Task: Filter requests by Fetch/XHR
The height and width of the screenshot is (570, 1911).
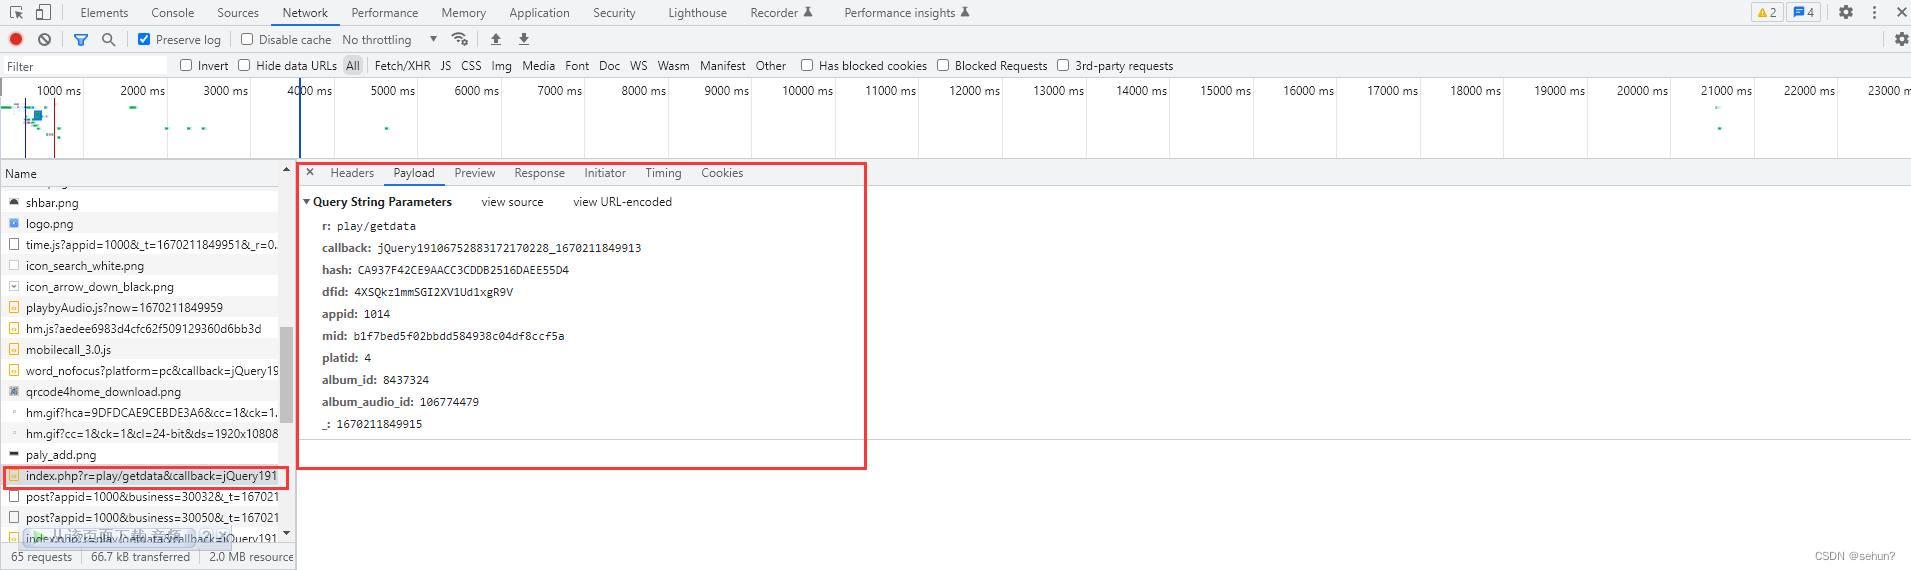Action: point(402,65)
